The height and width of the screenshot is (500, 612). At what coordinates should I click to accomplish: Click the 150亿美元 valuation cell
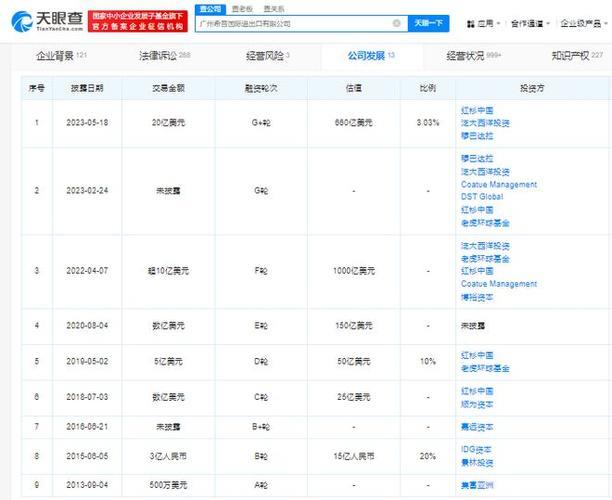354,326
